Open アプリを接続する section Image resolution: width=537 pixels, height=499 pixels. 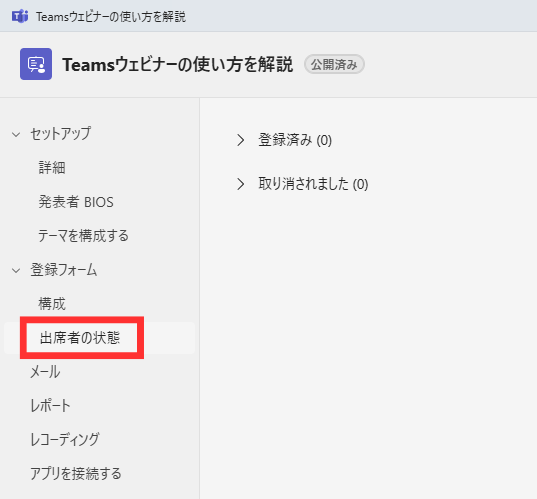pos(76,474)
